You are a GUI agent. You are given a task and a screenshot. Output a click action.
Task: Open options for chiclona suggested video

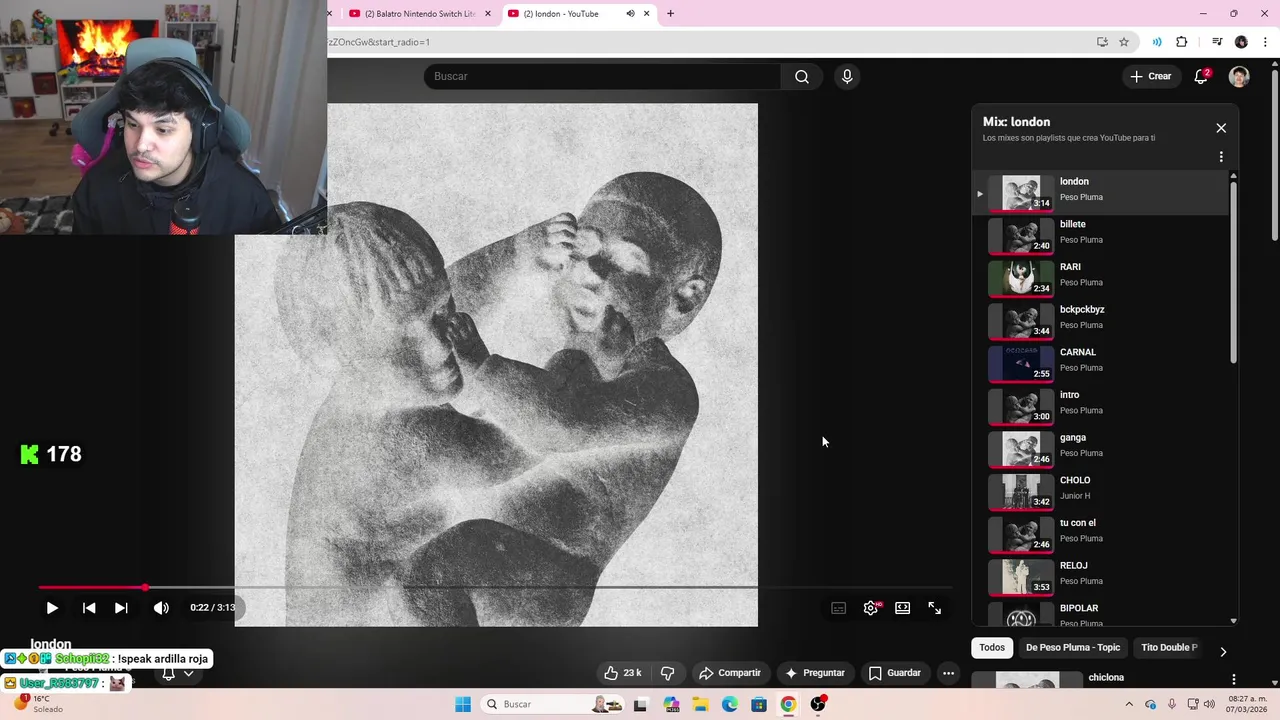(1233, 679)
